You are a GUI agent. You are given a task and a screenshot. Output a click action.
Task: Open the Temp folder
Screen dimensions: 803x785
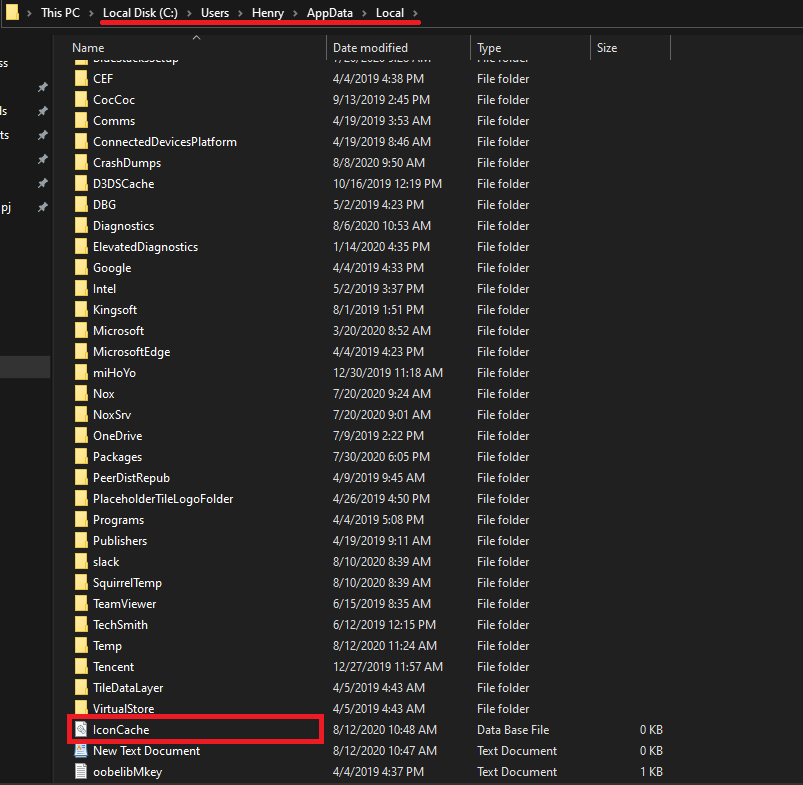108,645
